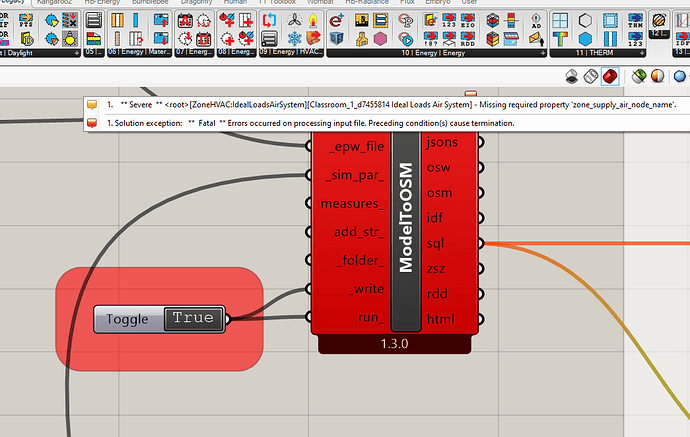
Task: Click the pink hexagon Energy icon
Action: 380,39
